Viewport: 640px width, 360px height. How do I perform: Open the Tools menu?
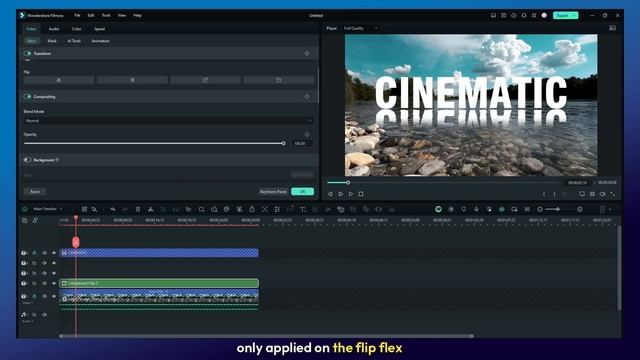point(106,16)
